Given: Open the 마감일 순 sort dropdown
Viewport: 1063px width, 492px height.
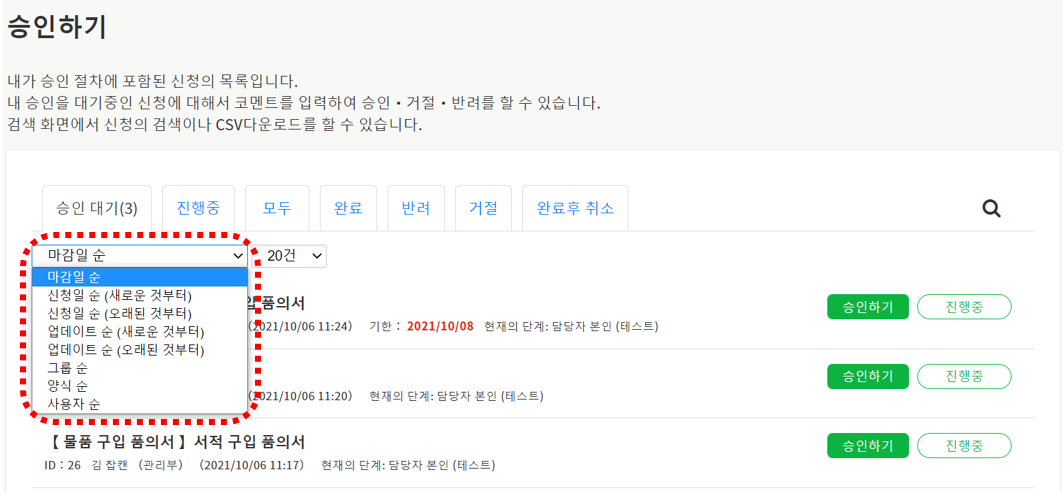Looking at the screenshot, I should 140,256.
